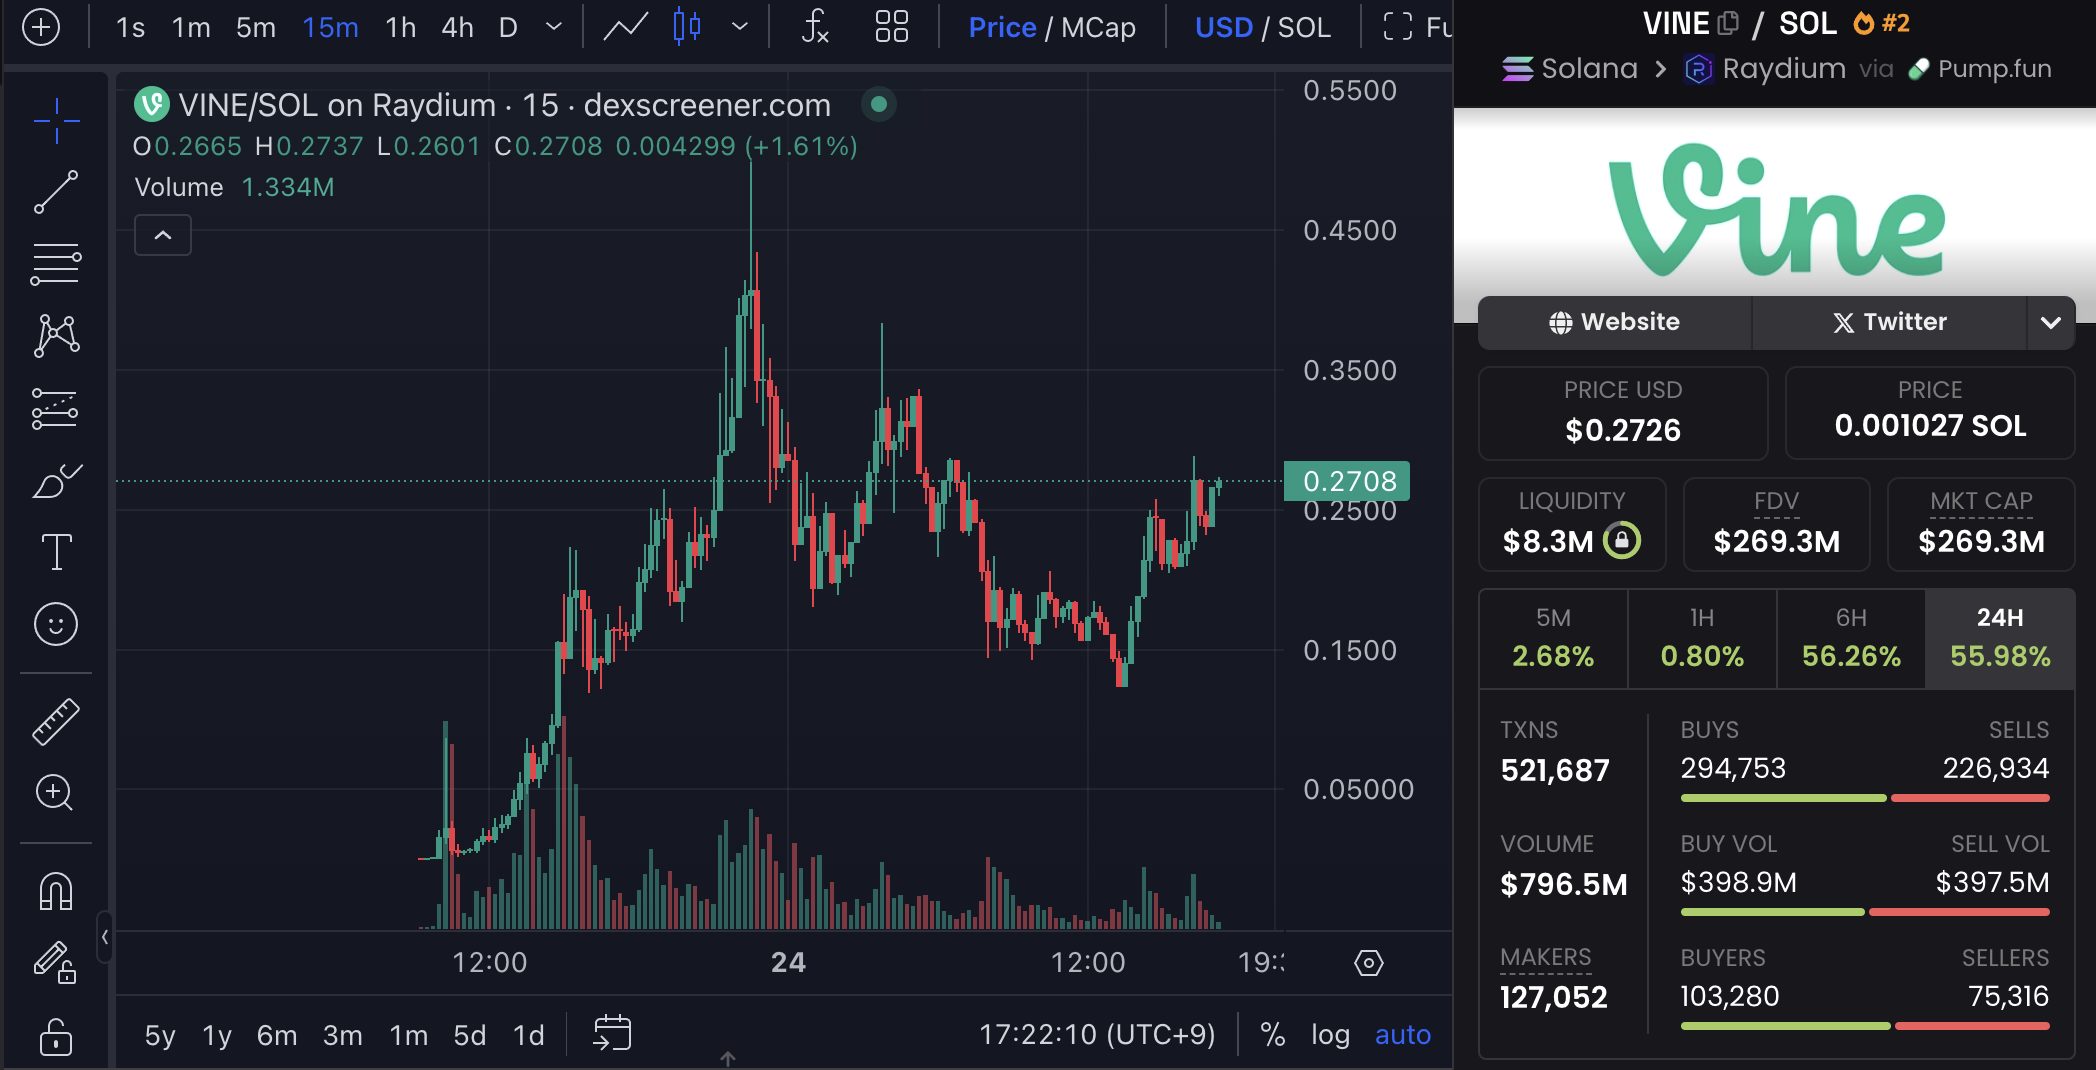Expand more links next to Twitter
Image resolution: width=2096 pixels, height=1070 pixels.
(2050, 322)
